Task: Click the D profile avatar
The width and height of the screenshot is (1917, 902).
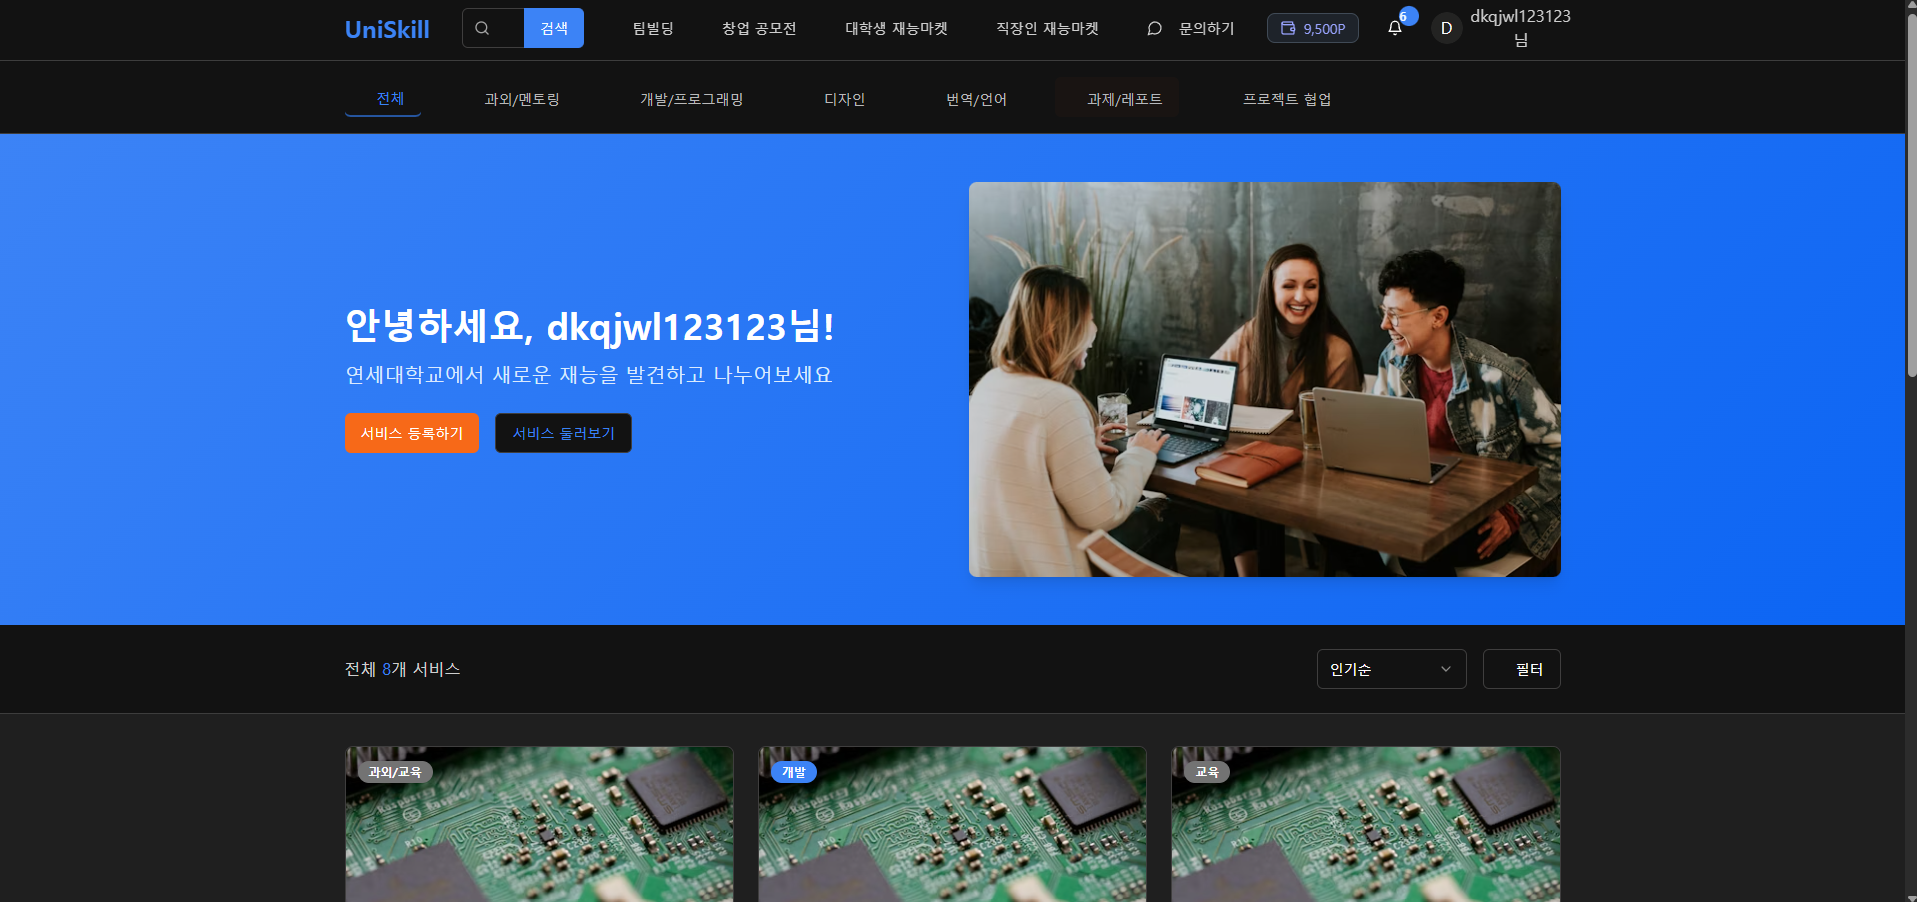Action: pos(1446,28)
